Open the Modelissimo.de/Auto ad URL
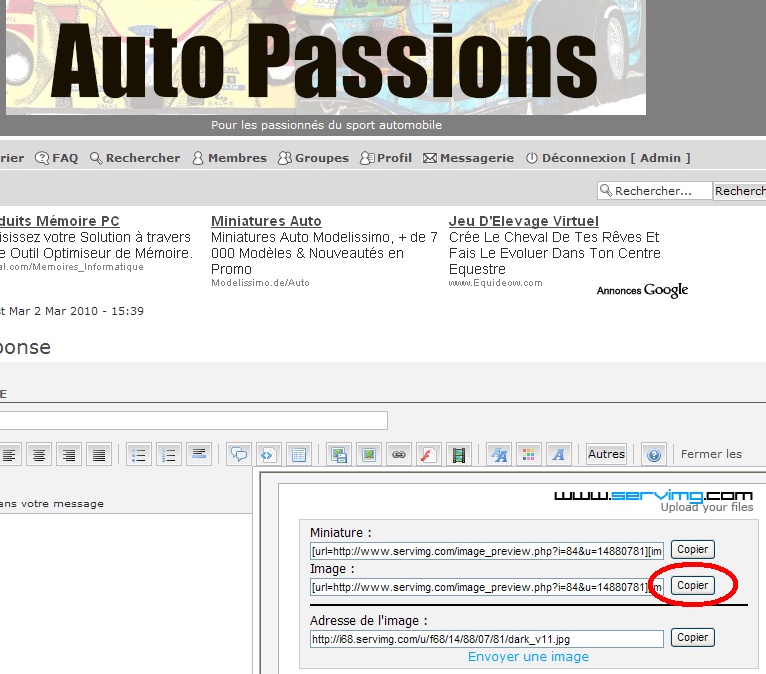 [x=260, y=283]
